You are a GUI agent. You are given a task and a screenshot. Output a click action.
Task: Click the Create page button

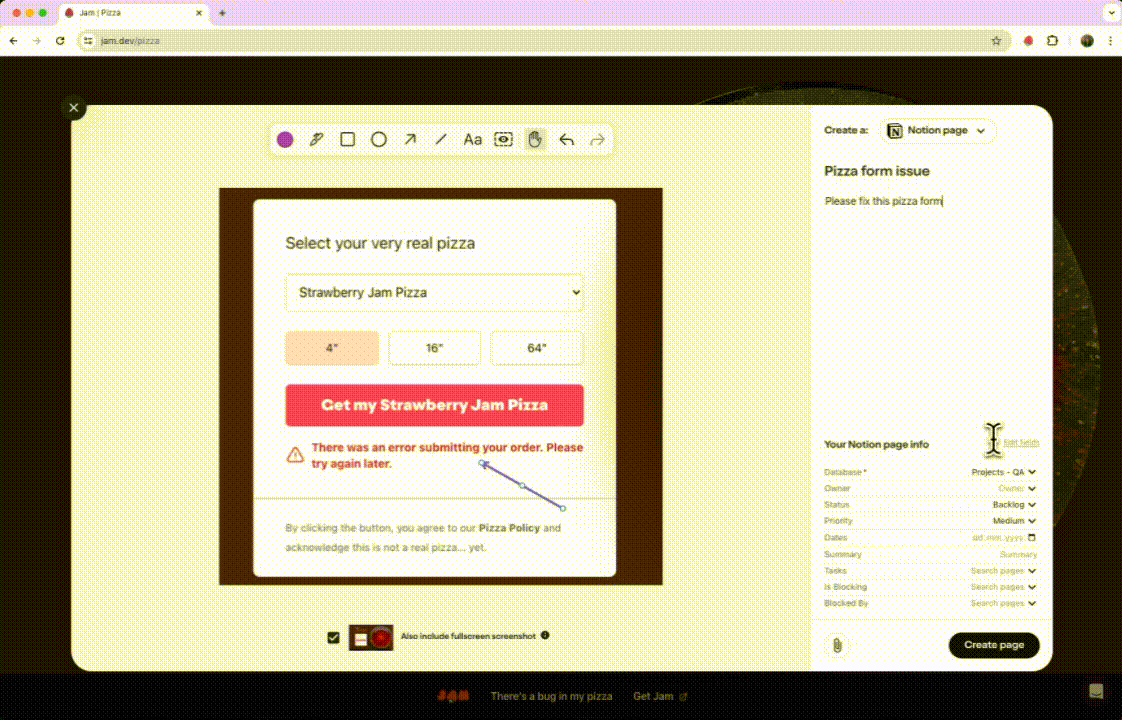[993, 645]
